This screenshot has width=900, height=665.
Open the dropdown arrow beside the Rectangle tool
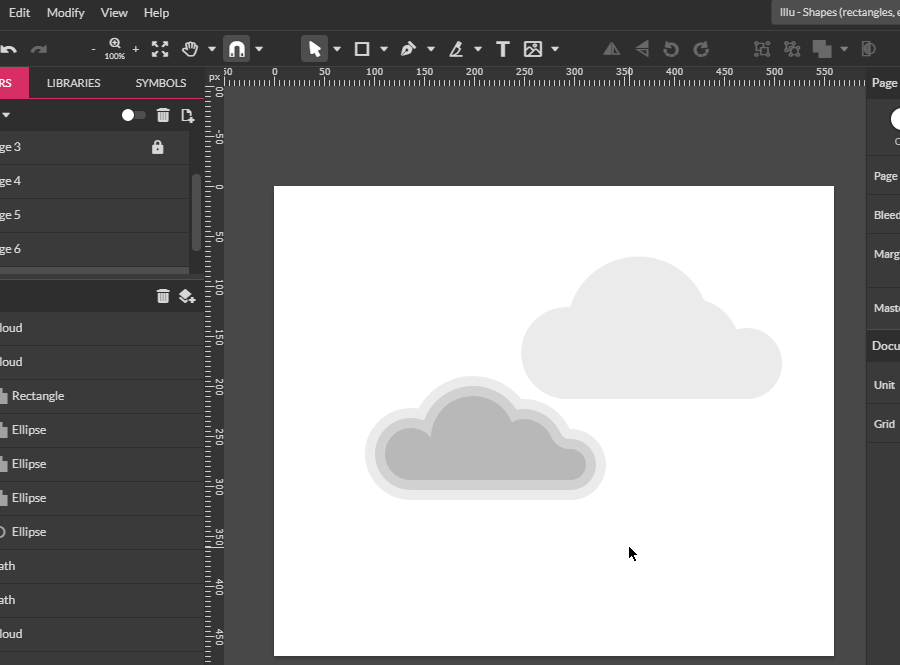pyautogui.click(x=384, y=49)
